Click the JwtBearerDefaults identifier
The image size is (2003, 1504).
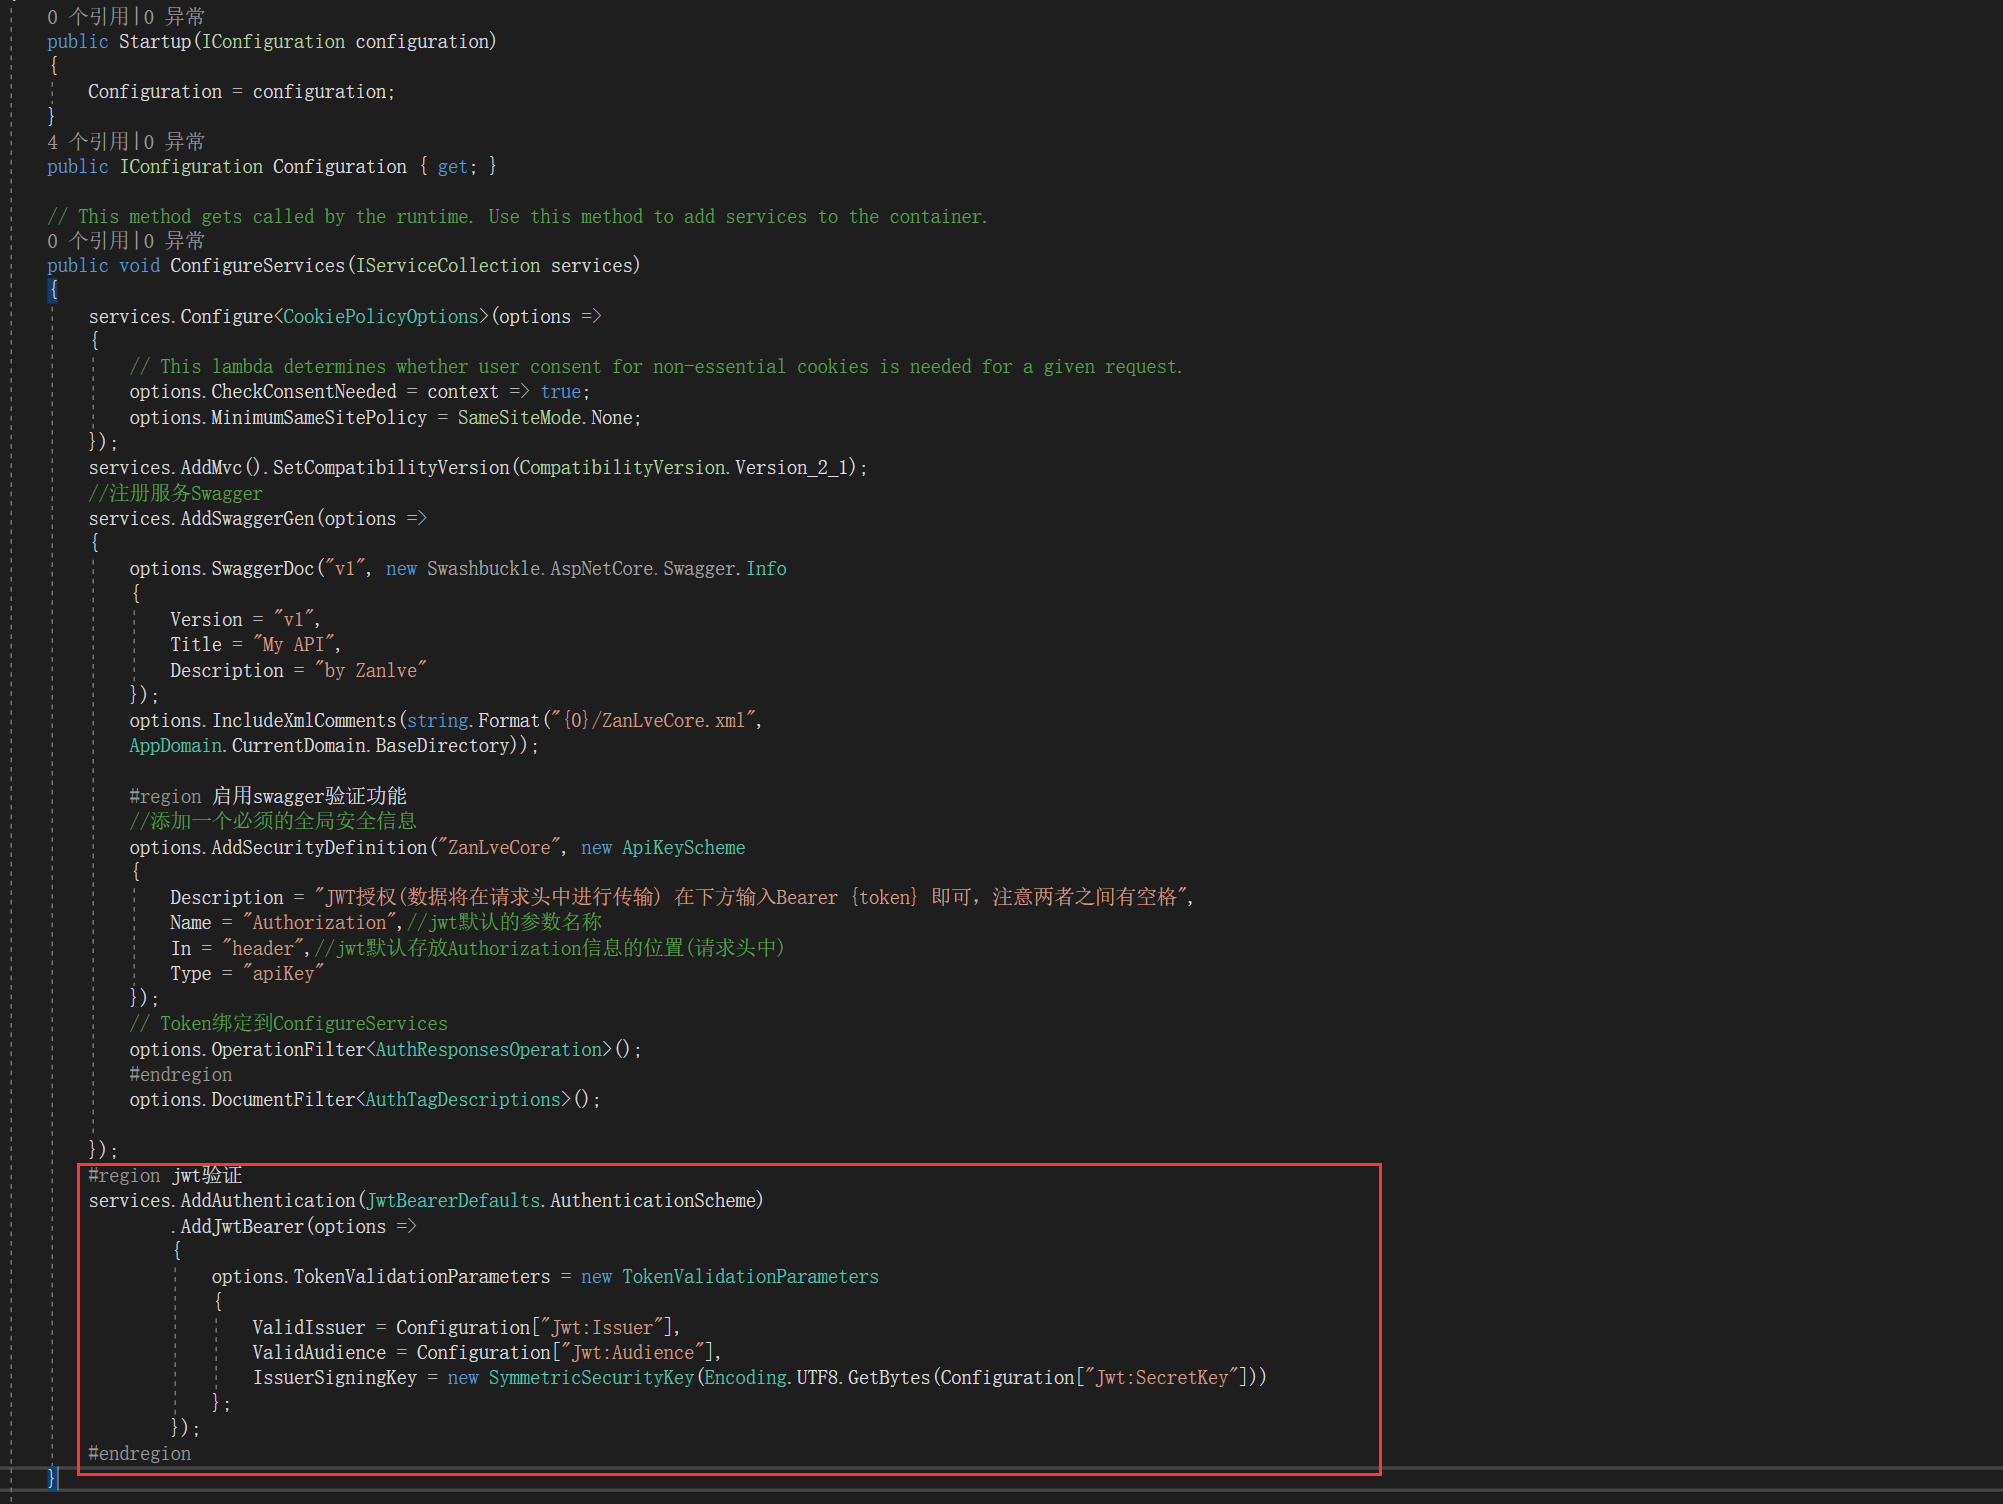pos(453,1201)
